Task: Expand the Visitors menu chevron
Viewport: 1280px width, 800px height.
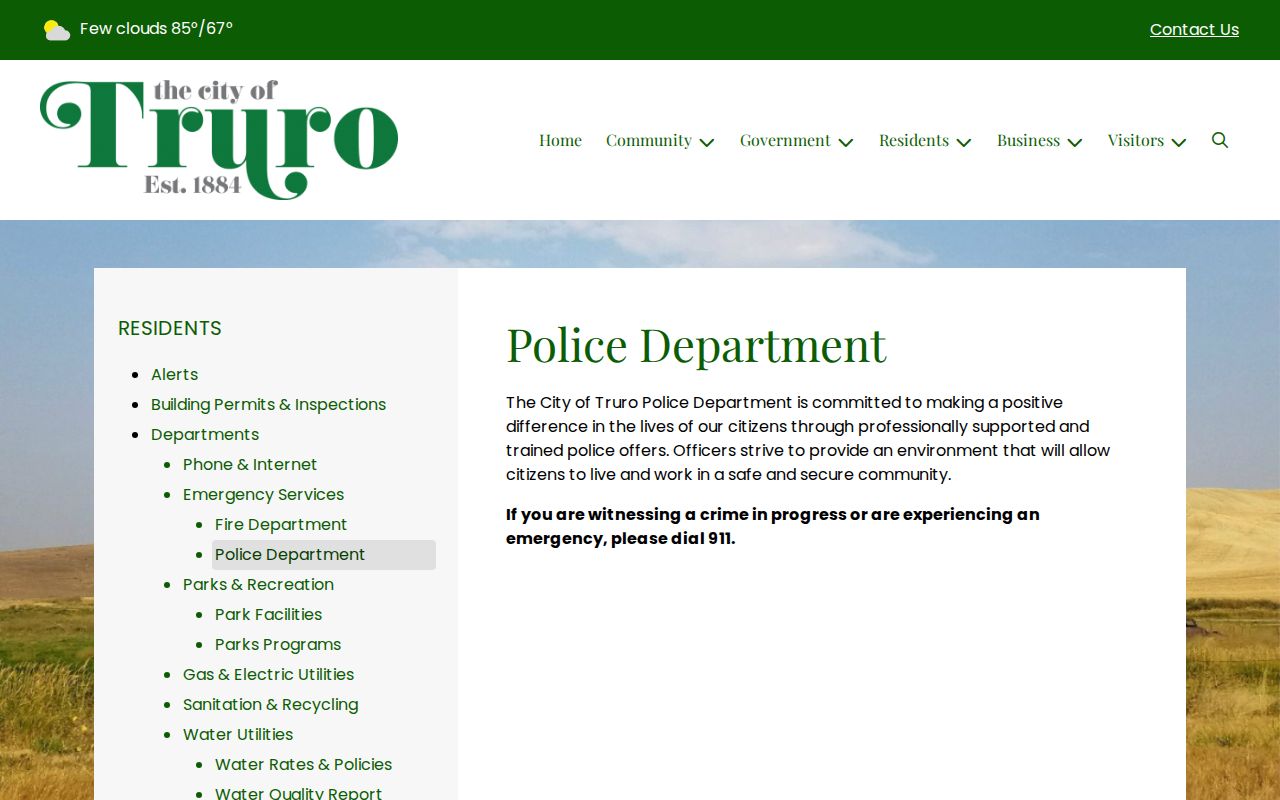Action: pyautogui.click(x=1179, y=142)
